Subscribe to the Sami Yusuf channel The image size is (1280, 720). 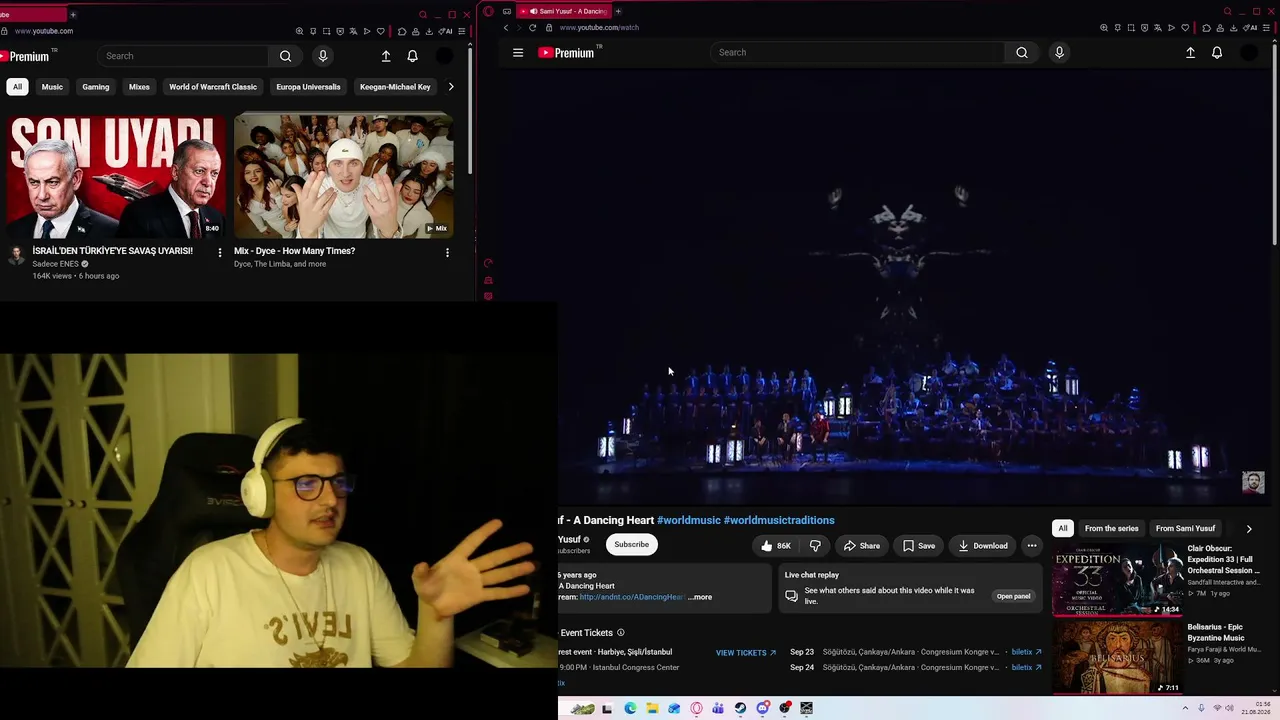(x=631, y=545)
